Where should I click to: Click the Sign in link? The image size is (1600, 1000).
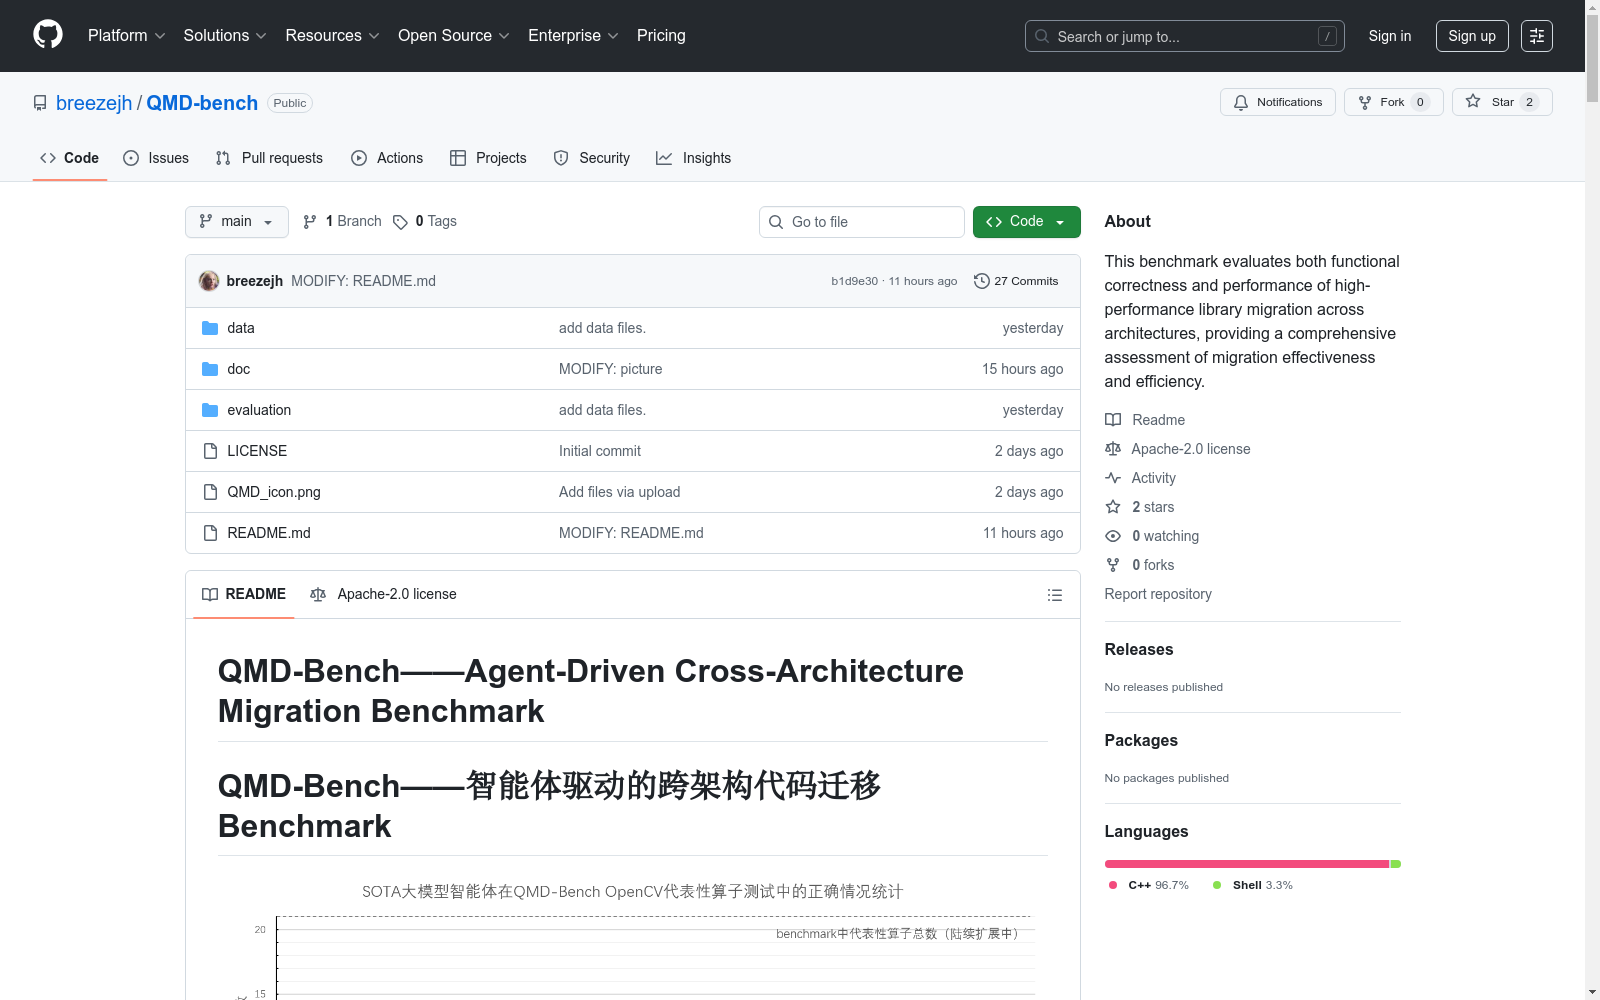(x=1390, y=36)
